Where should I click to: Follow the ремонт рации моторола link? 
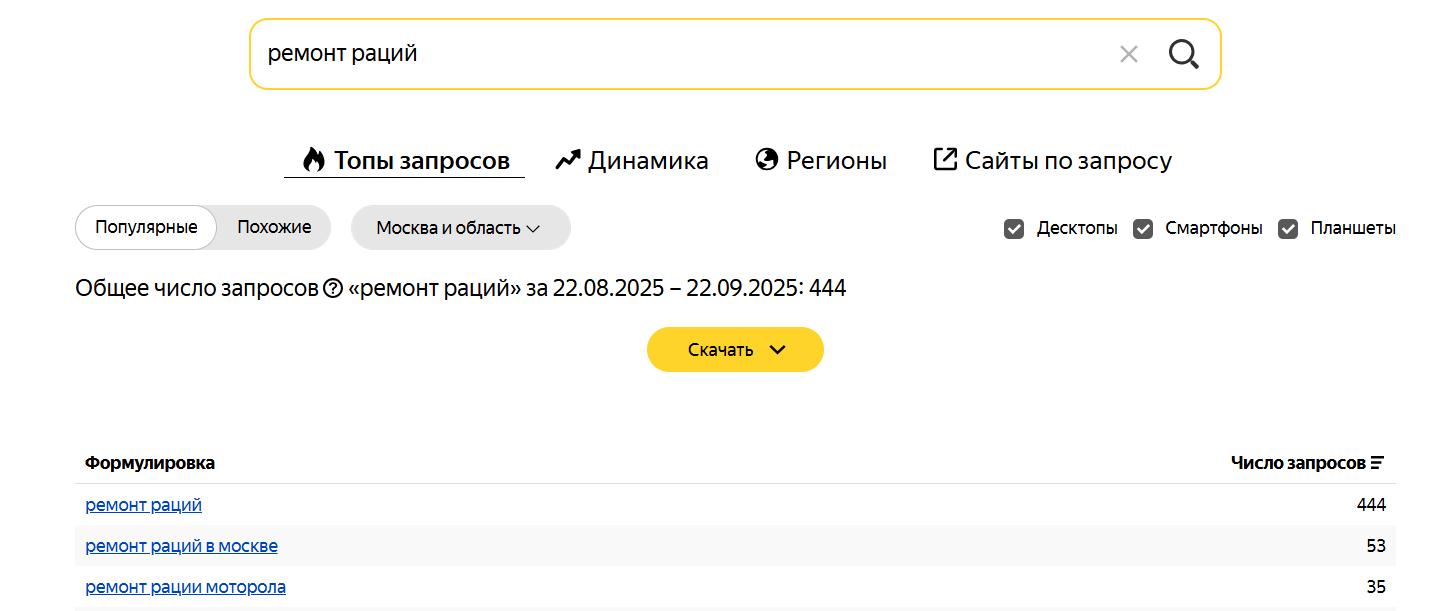[186, 587]
